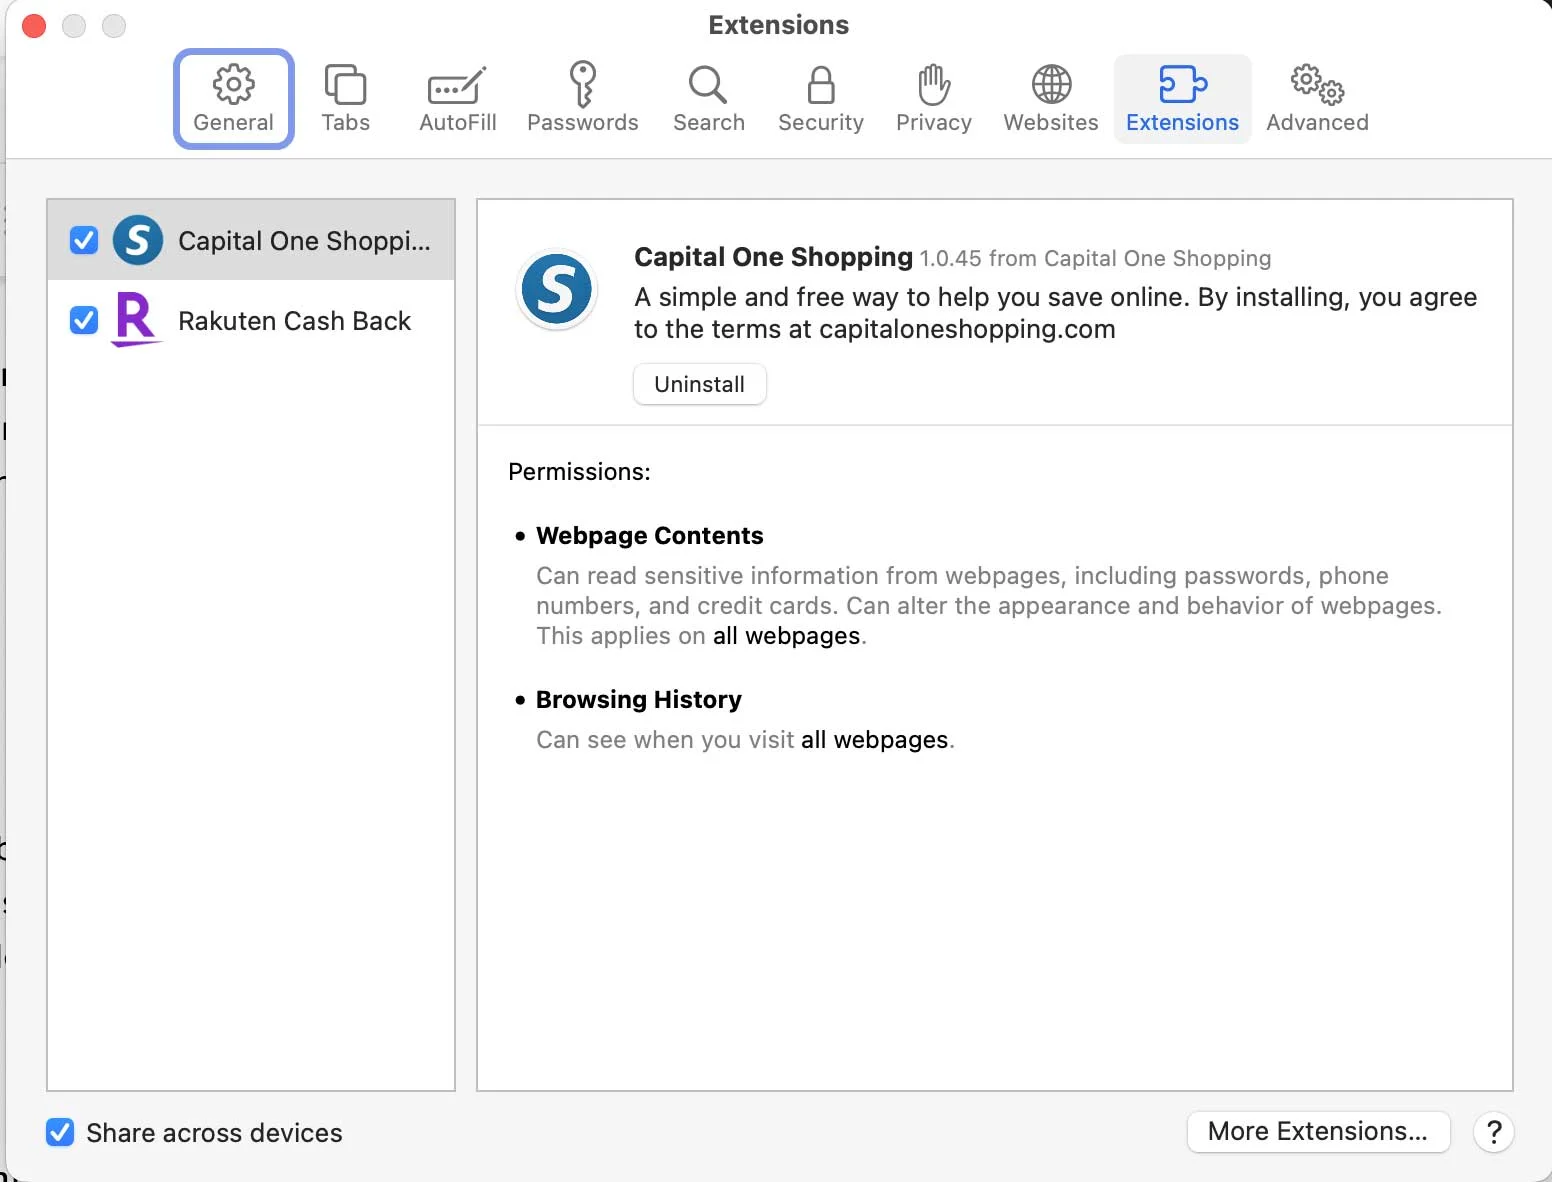This screenshot has height=1182, width=1552.
Task: Click the Browsing History permission heading
Action: tap(639, 700)
